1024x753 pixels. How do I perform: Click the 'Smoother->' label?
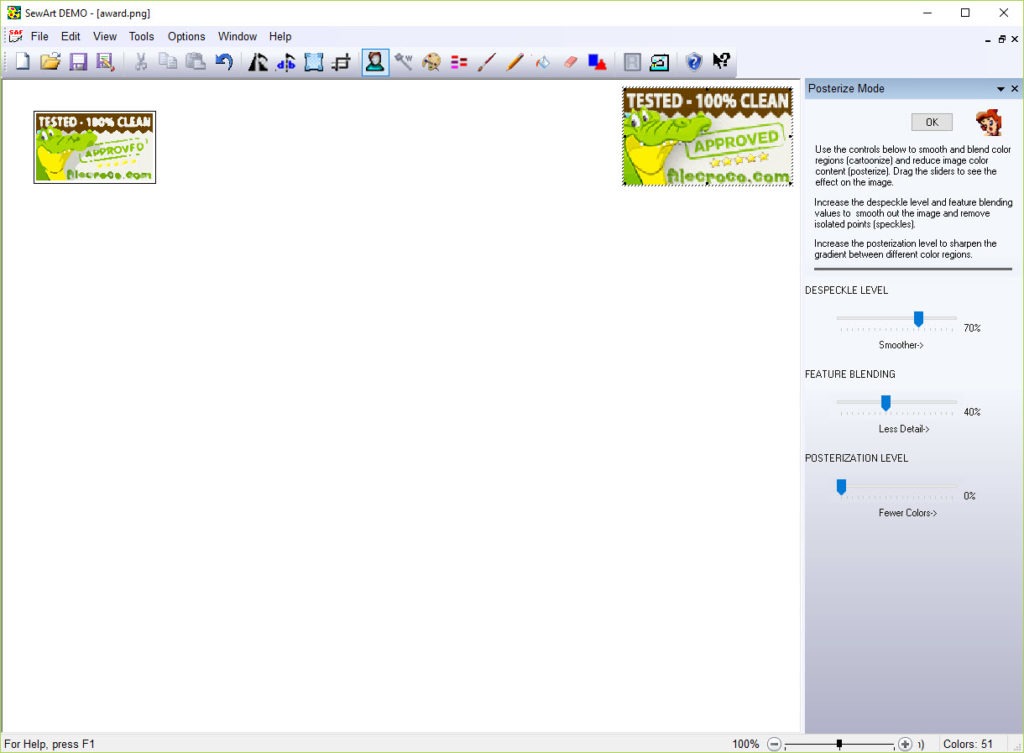pos(901,345)
